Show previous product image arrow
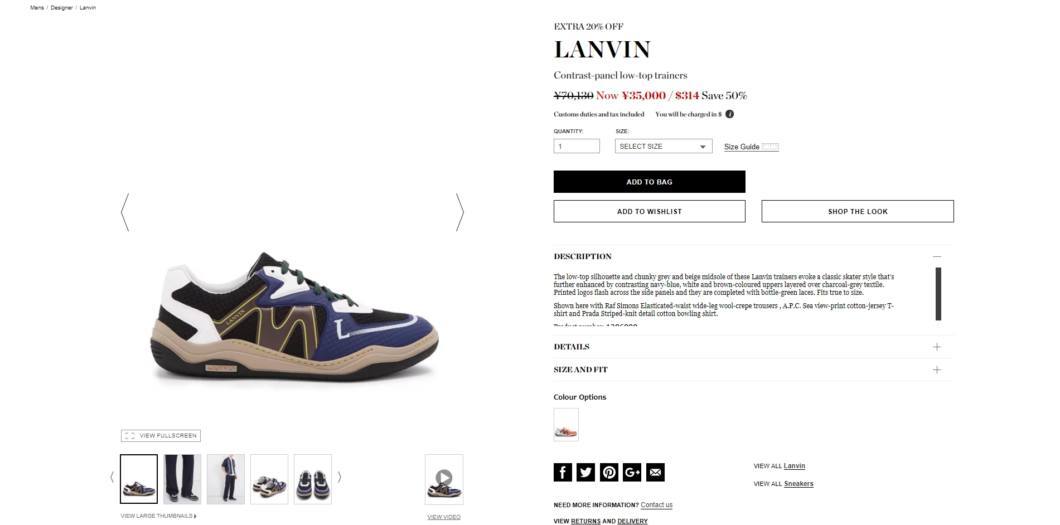This screenshot has height=525, width=1060. tap(124, 212)
